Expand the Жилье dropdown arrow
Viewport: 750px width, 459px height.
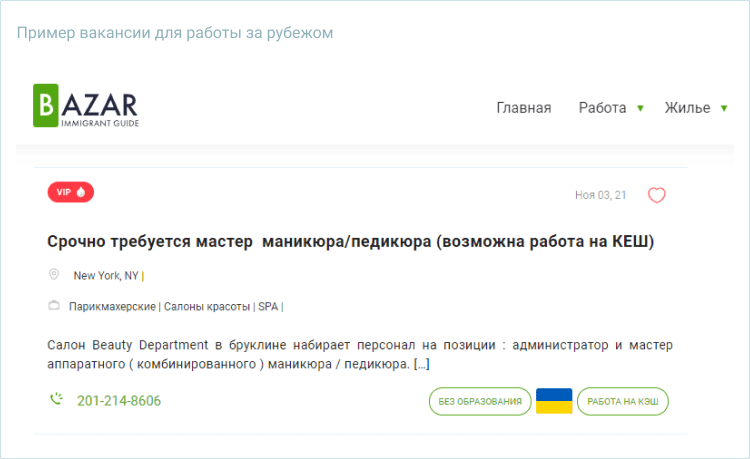[x=724, y=109]
